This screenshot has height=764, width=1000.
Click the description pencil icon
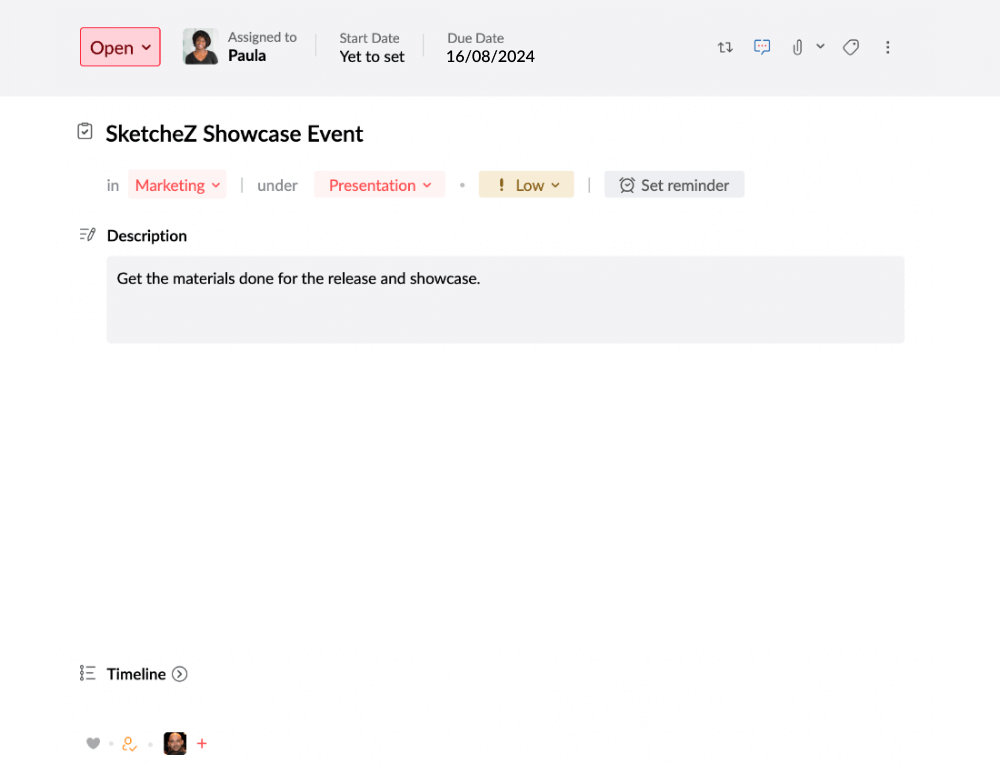(86, 233)
